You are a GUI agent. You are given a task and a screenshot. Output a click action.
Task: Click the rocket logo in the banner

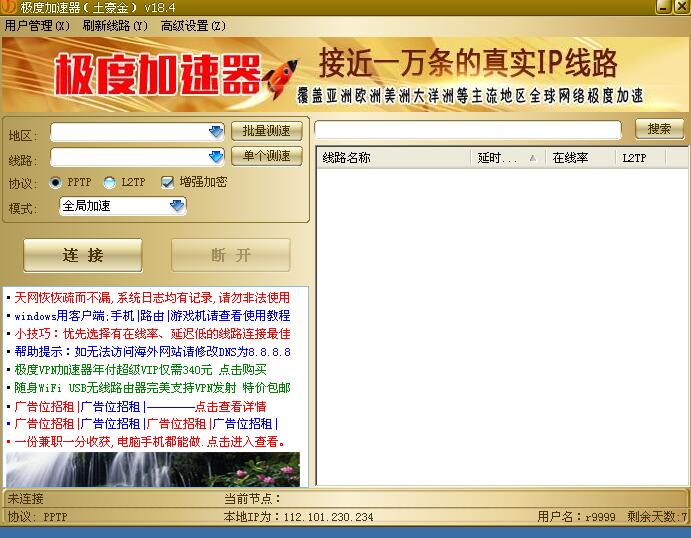coord(280,76)
